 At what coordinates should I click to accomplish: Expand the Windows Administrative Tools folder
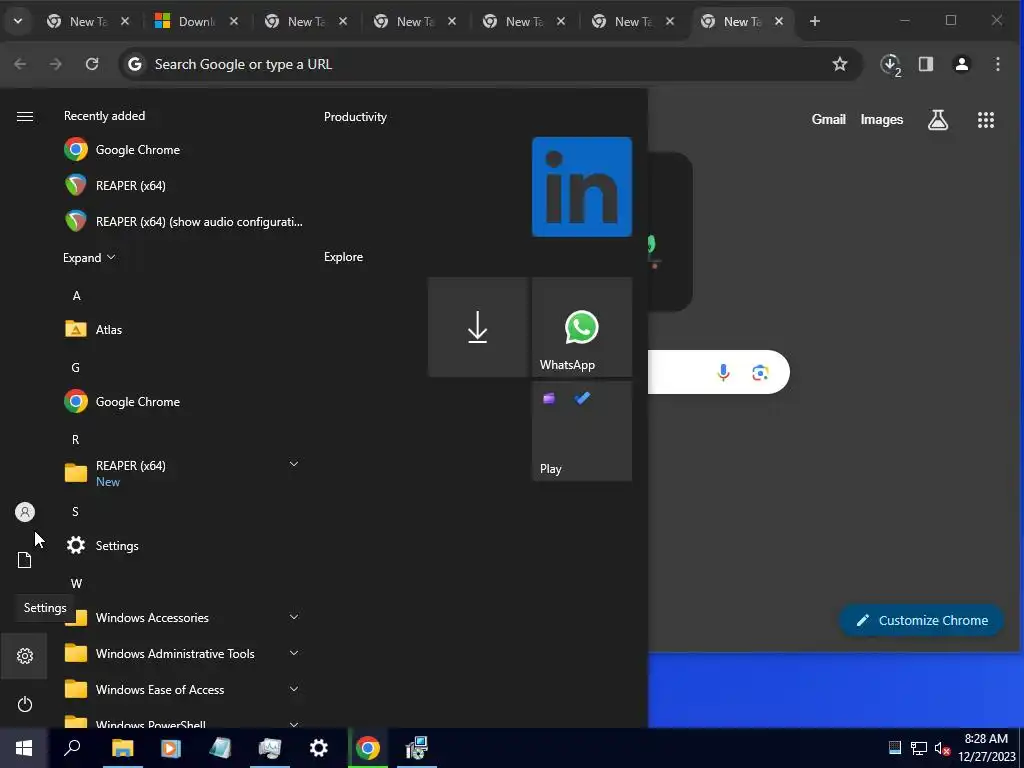click(294, 653)
